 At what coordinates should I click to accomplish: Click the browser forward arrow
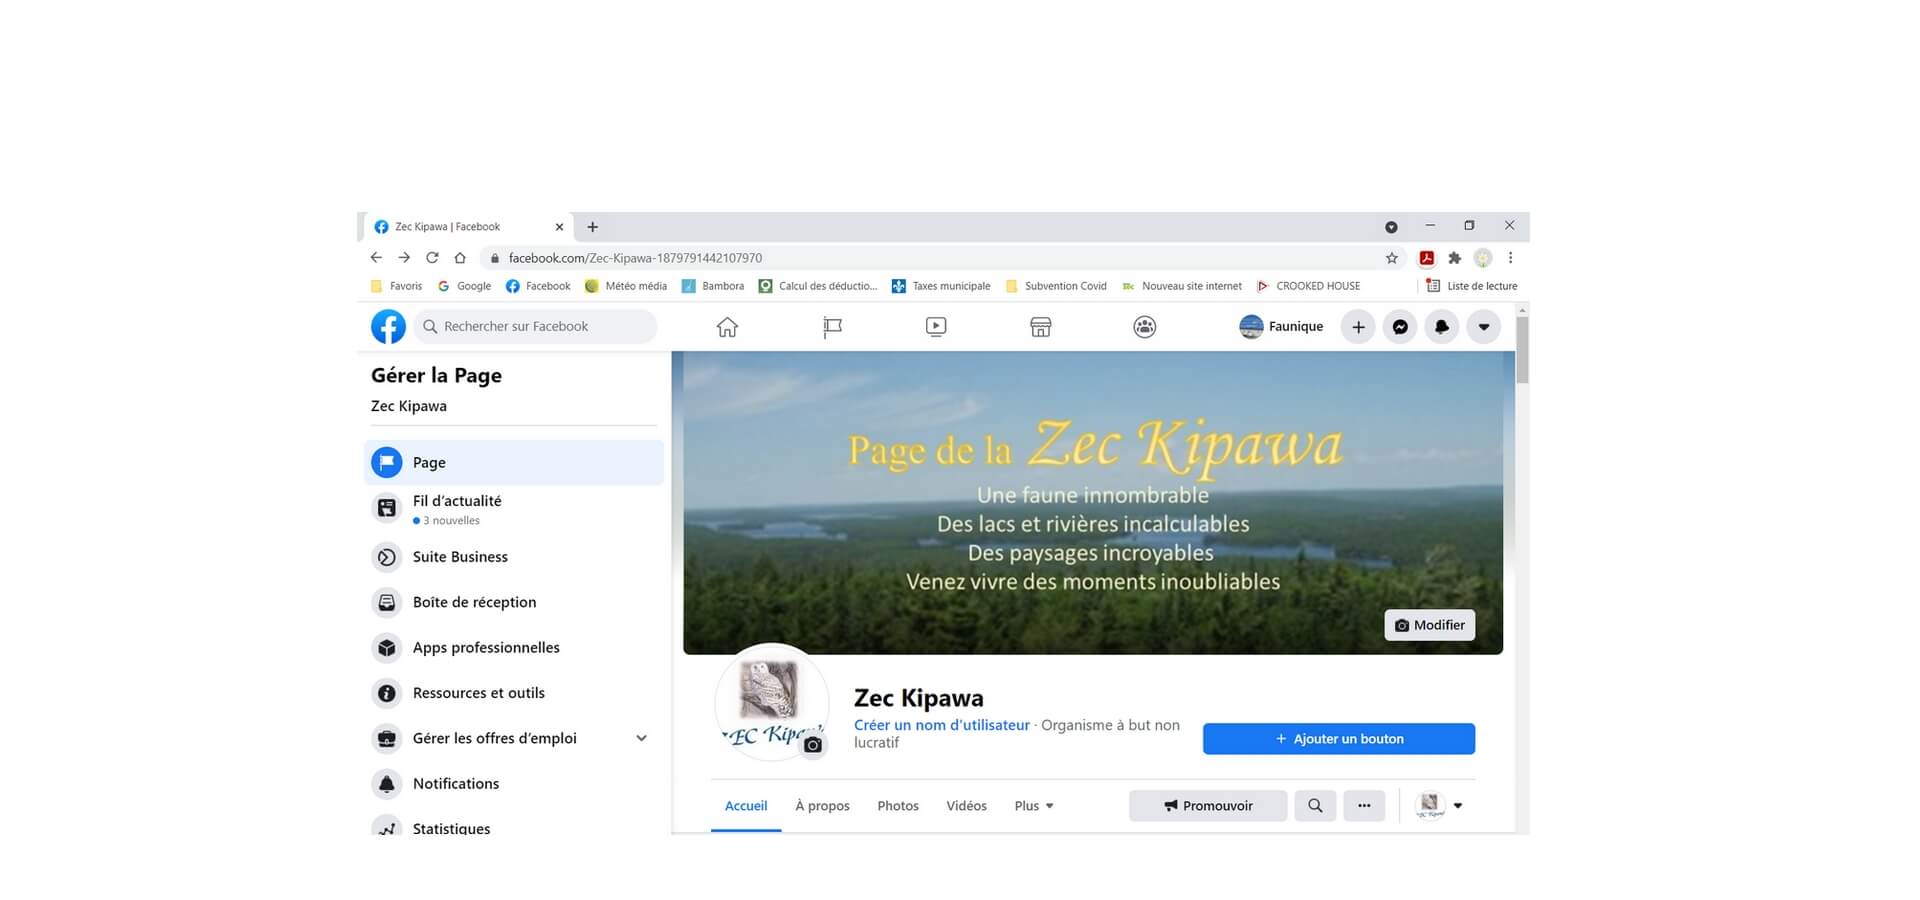pyautogui.click(x=404, y=258)
